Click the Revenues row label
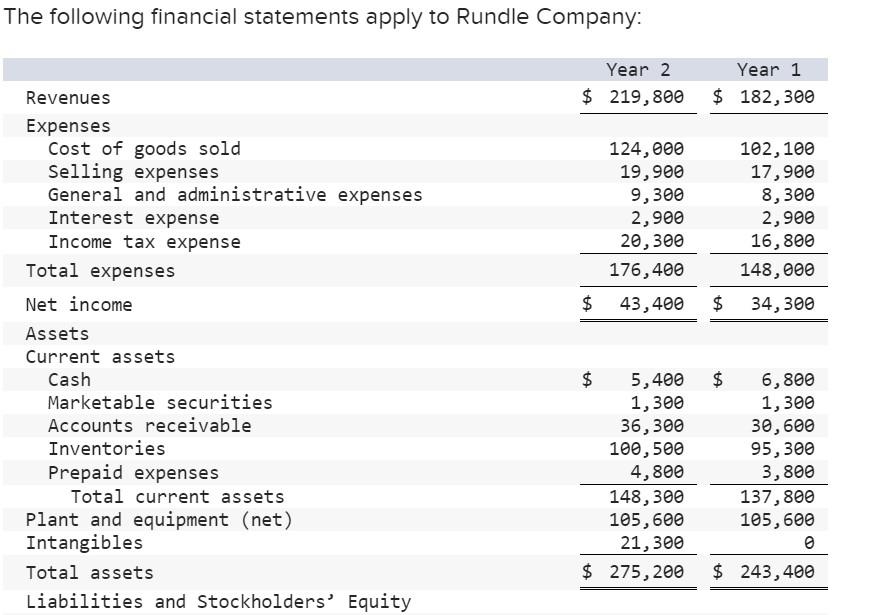This screenshot has height=615, width=880. coord(68,98)
